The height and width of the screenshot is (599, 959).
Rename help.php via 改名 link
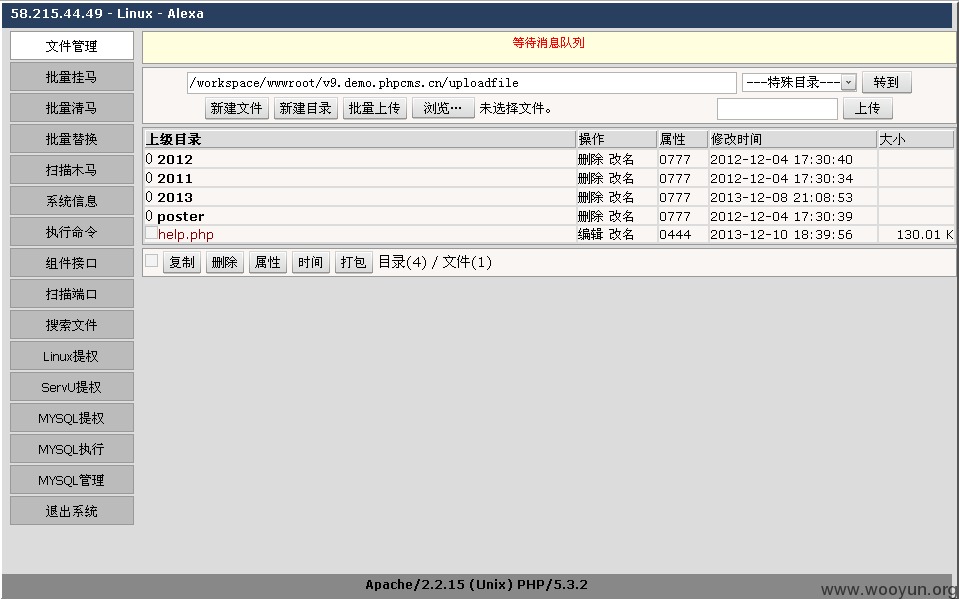pyautogui.click(x=621, y=234)
